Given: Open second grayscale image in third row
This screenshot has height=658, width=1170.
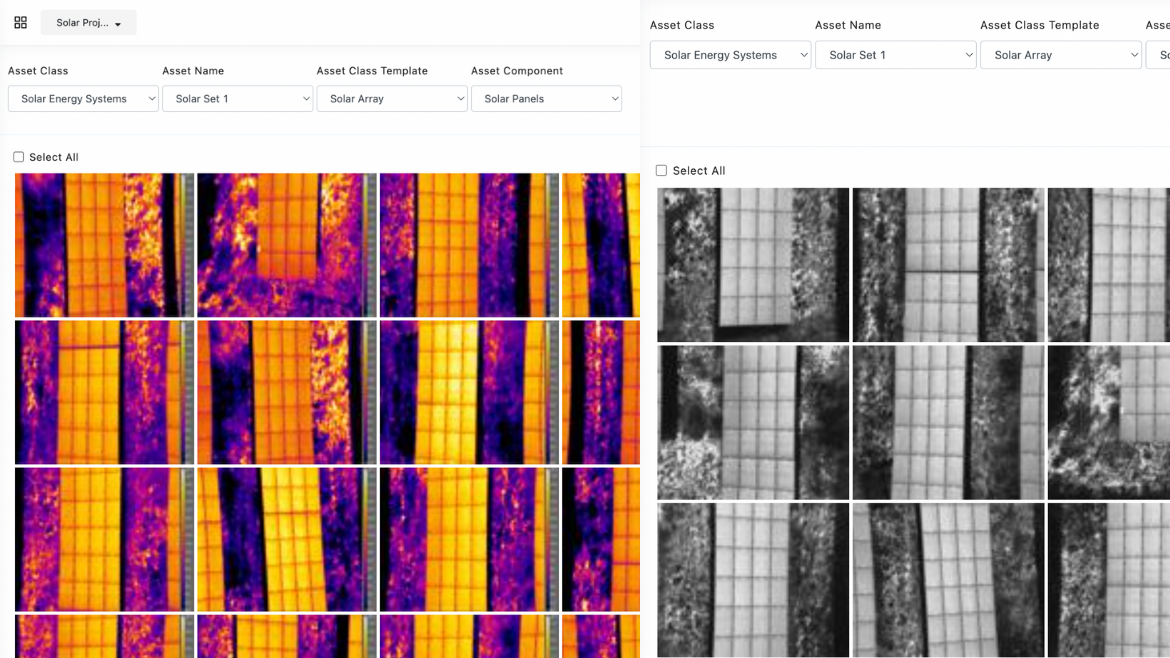Looking at the screenshot, I should [x=948, y=580].
